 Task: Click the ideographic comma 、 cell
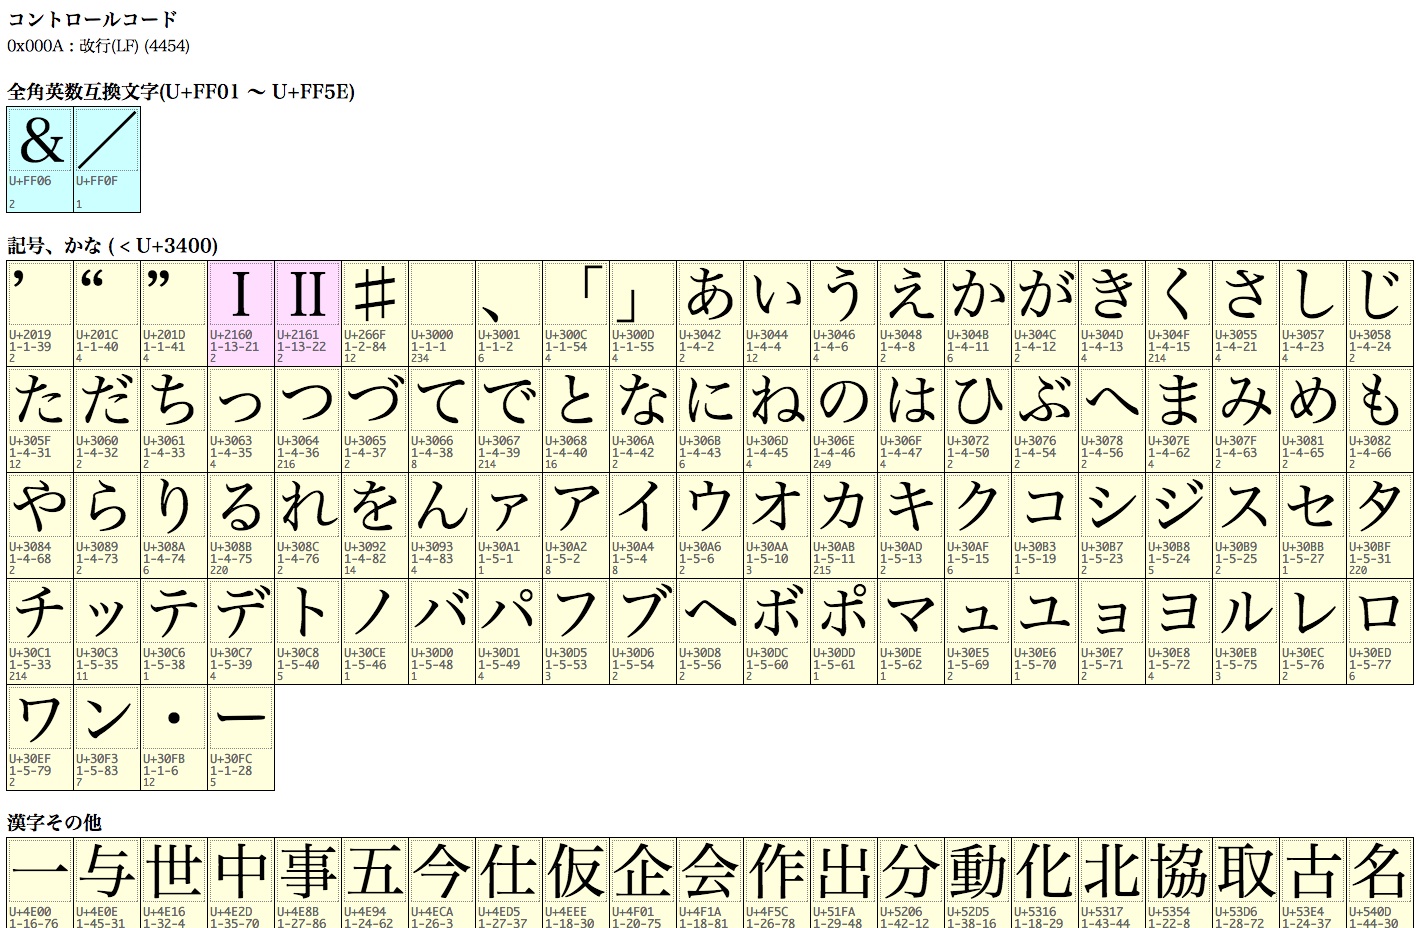(x=509, y=313)
